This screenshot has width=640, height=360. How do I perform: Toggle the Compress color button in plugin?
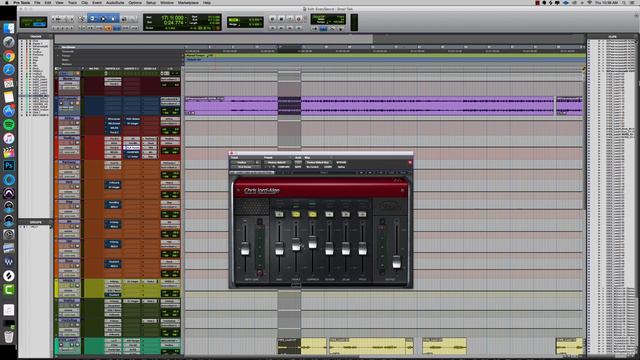tap(312, 214)
